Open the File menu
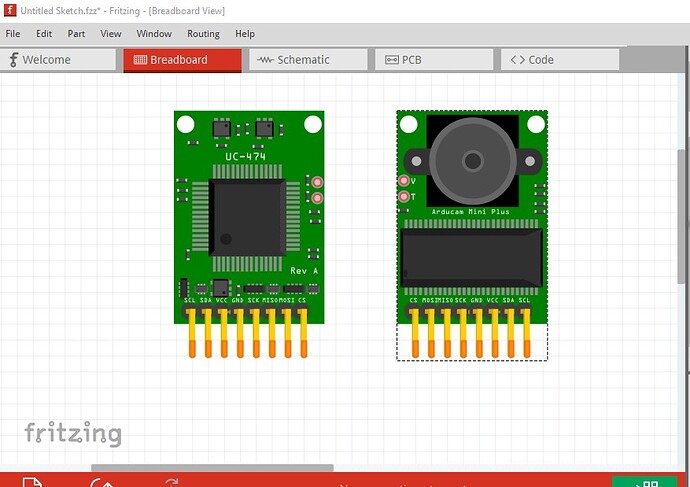Screen dimensions: 690x487 13,34
